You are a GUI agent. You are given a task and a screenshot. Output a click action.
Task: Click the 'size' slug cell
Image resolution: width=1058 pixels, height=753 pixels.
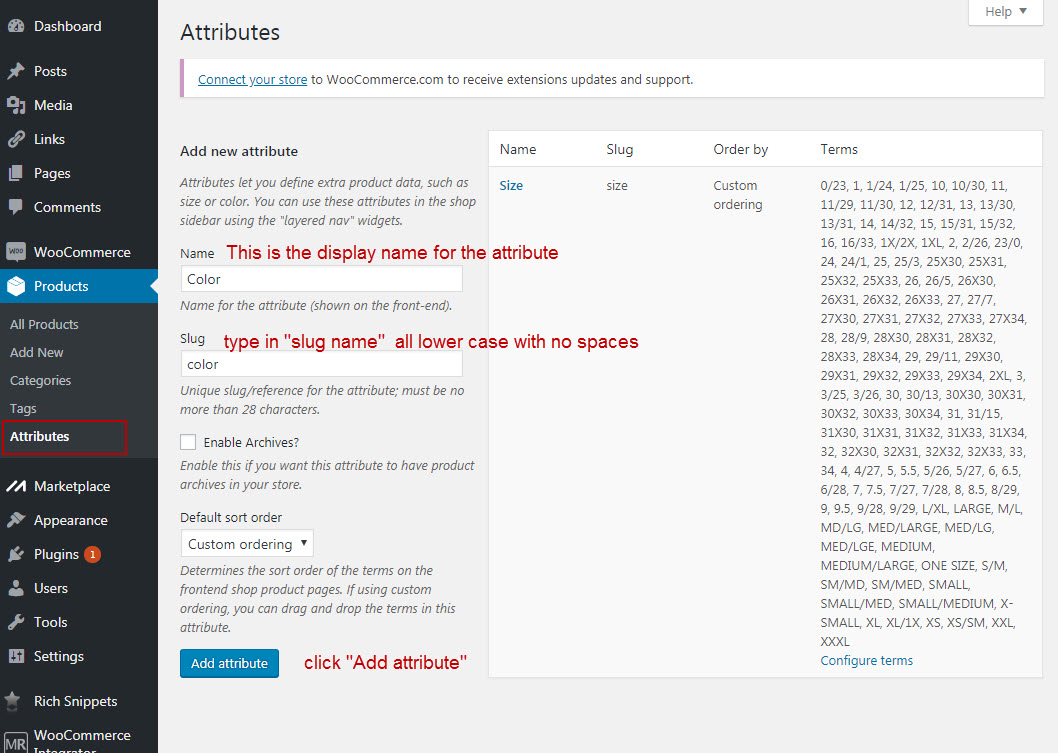[617, 186]
